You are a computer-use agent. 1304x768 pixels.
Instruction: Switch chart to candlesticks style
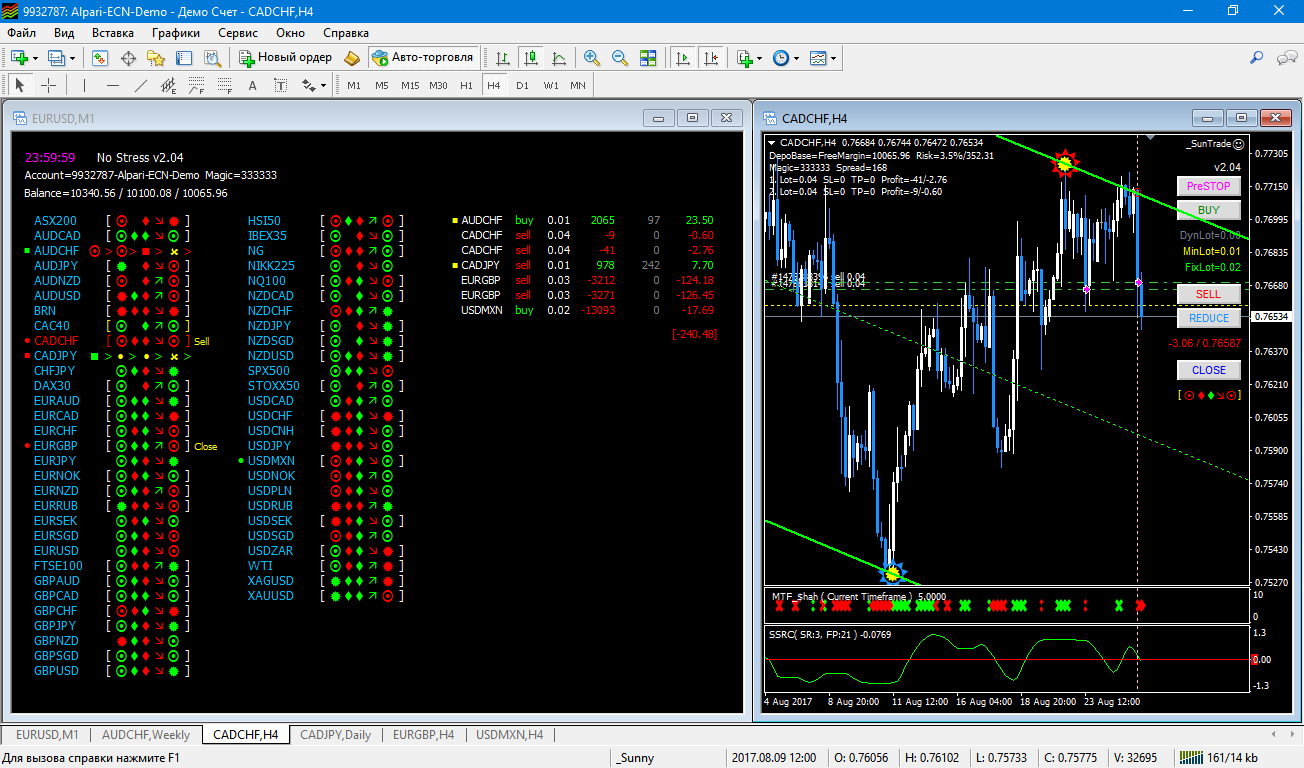tap(531, 58)
